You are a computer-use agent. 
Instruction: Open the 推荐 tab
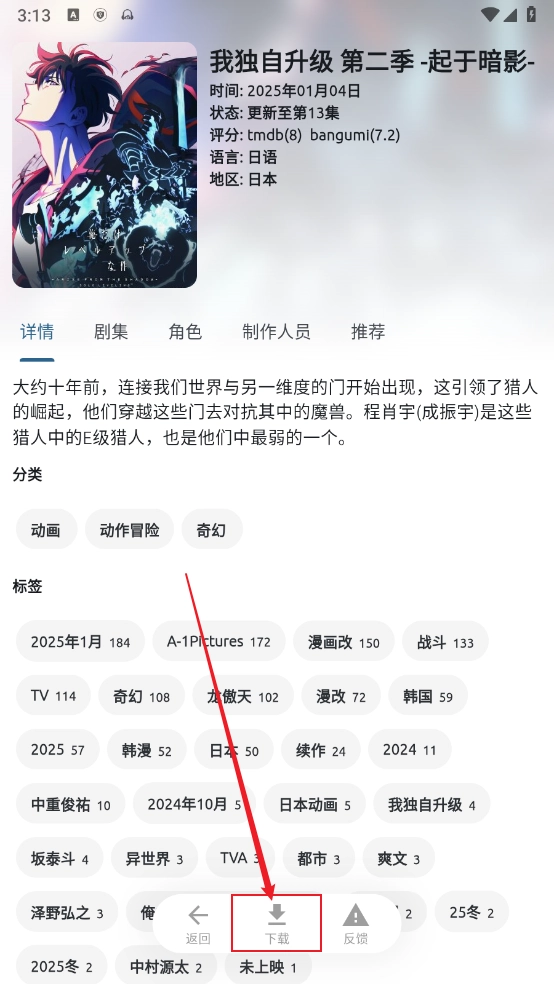[368, 331]
